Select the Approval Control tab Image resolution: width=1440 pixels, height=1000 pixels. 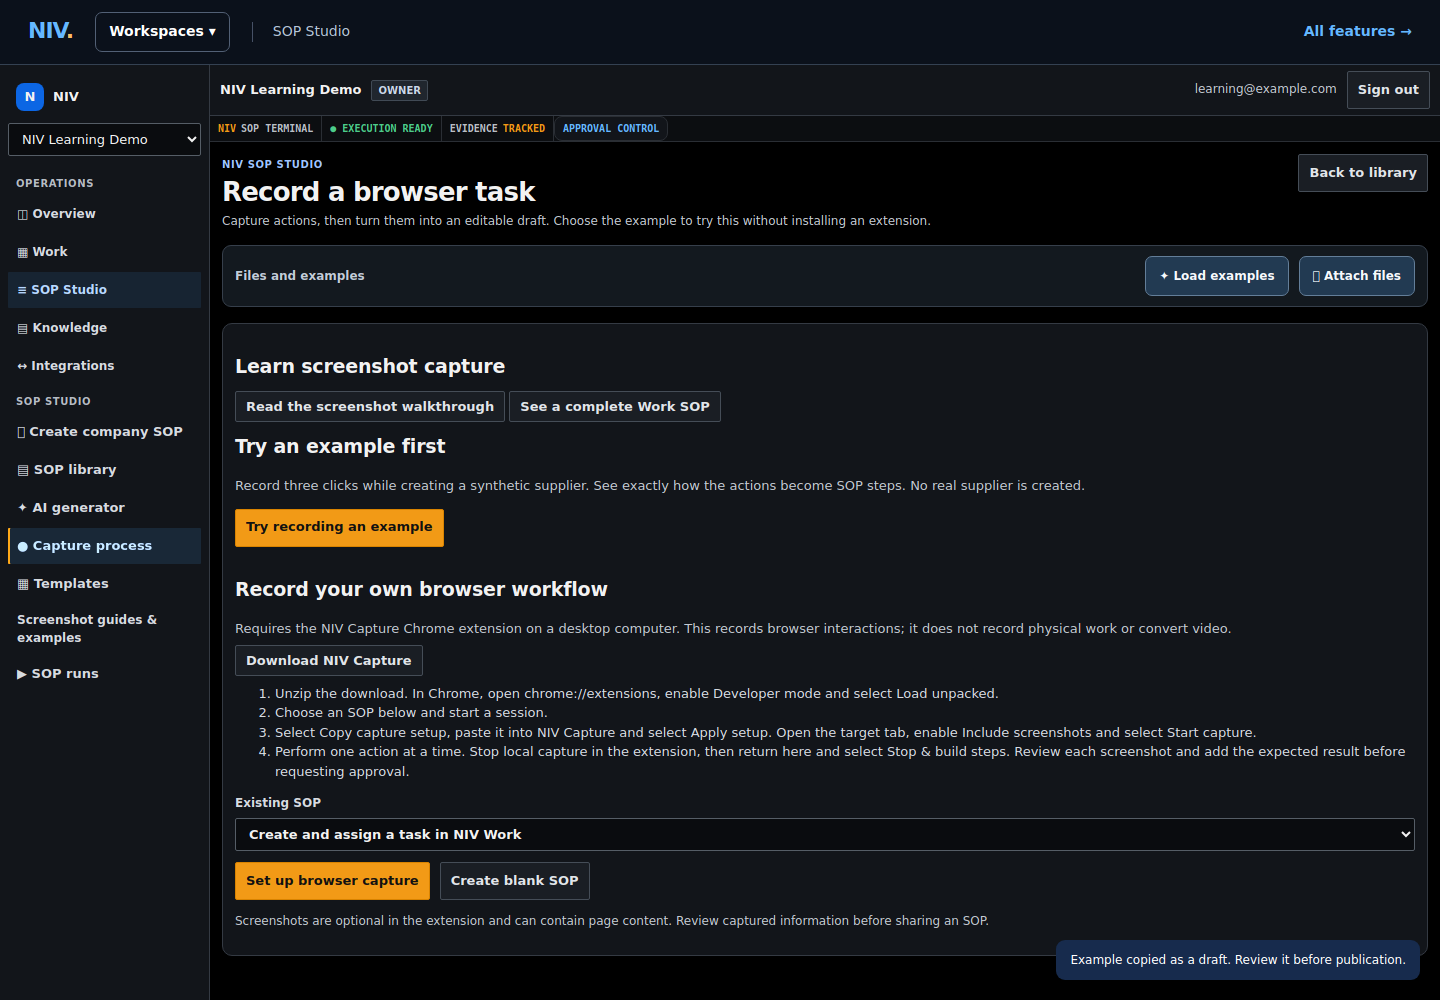pos(610,129)
